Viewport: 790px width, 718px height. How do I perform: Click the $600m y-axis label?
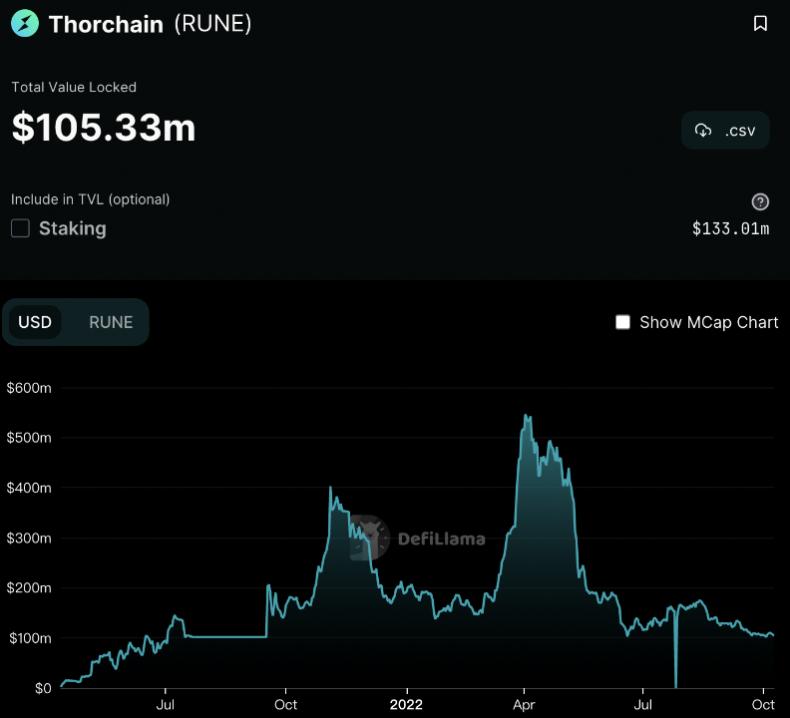[x=29, y=388]
